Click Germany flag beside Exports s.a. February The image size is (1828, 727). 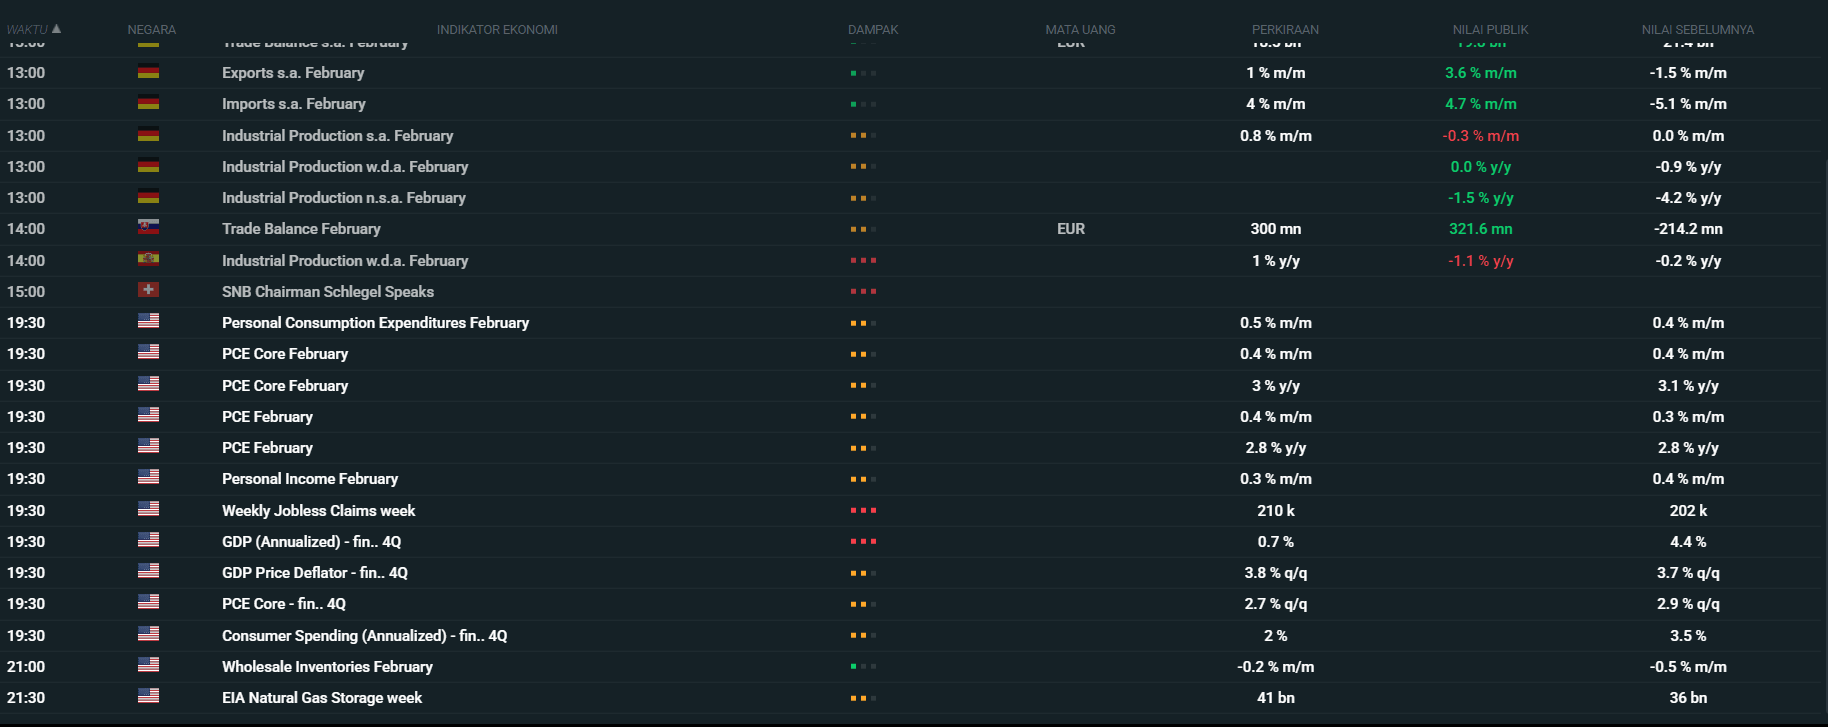(x=148, y=72)
